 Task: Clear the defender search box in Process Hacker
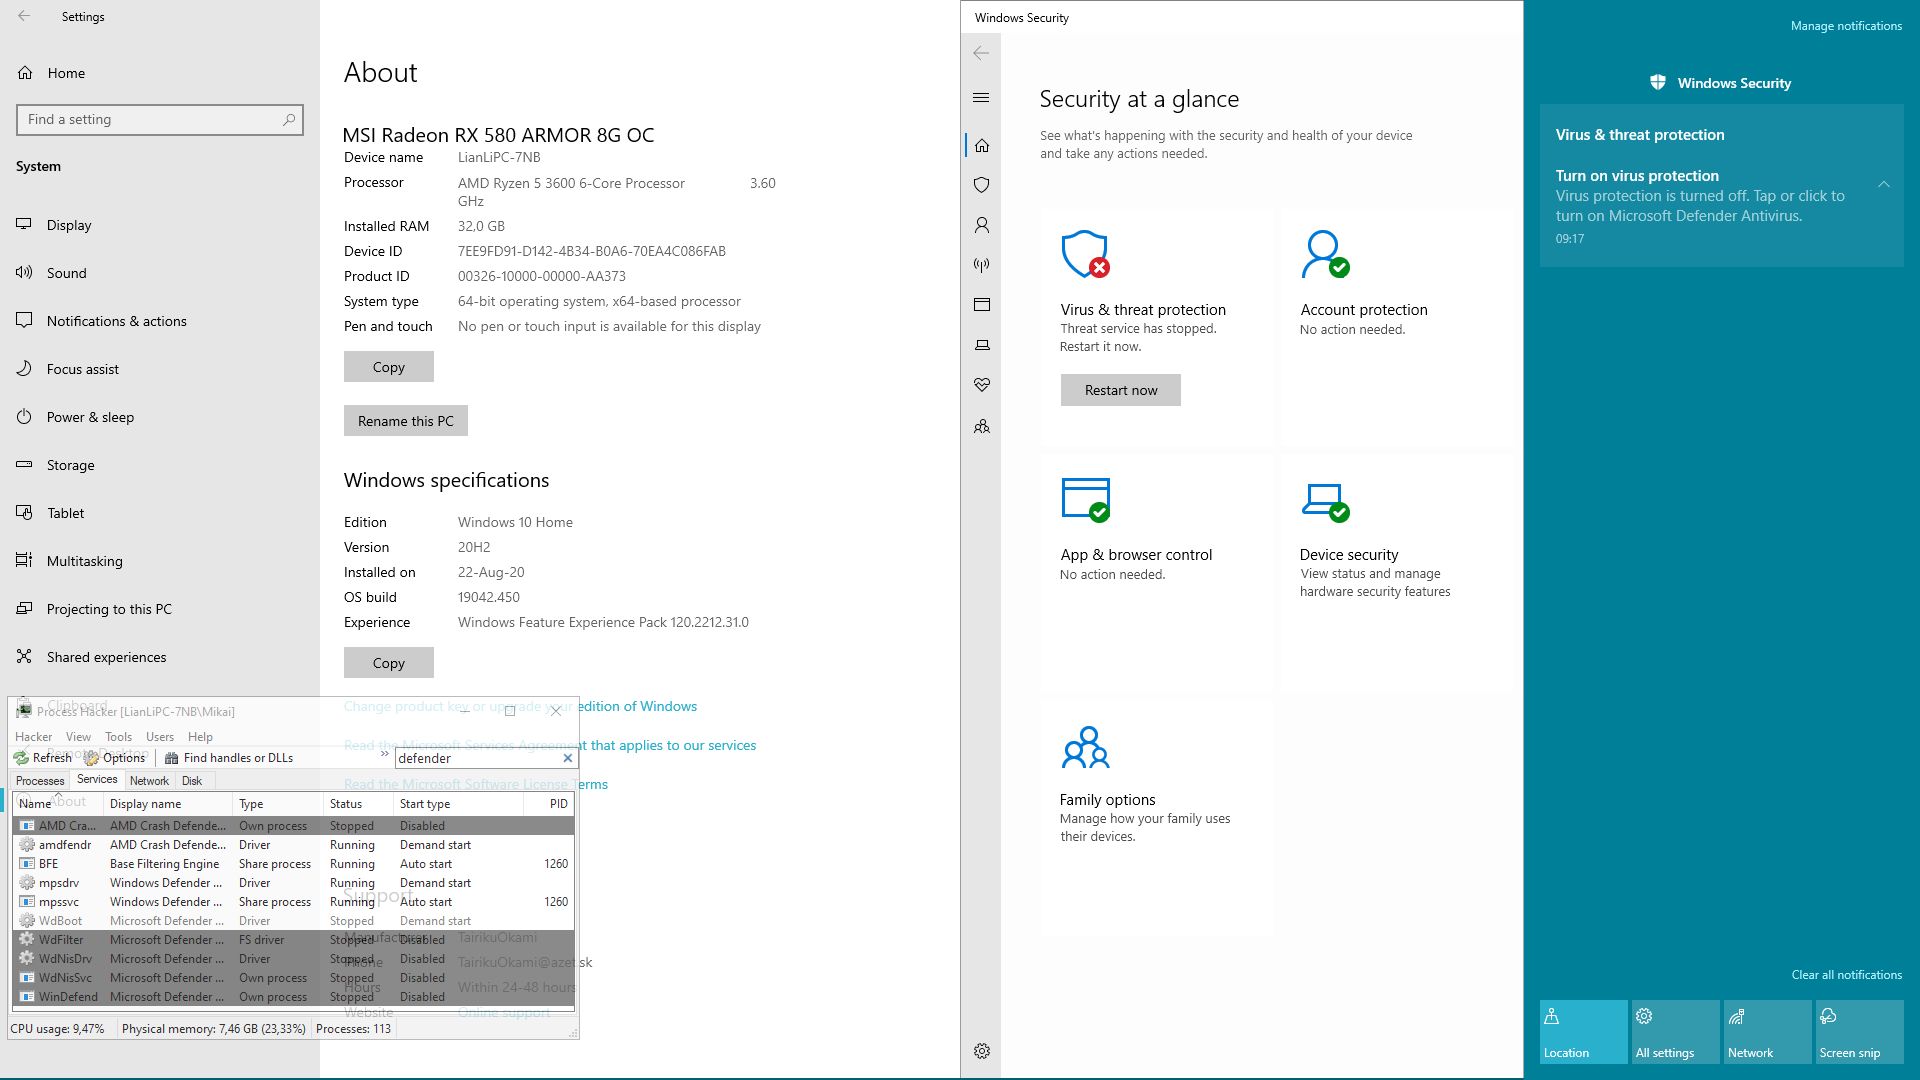(x=567, y=758)
